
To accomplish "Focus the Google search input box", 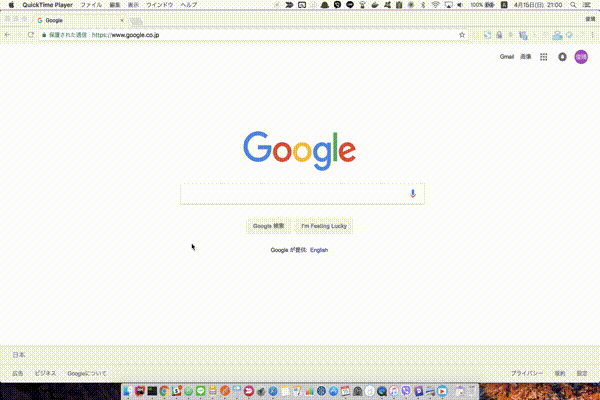I will click(x=302, y=194).
